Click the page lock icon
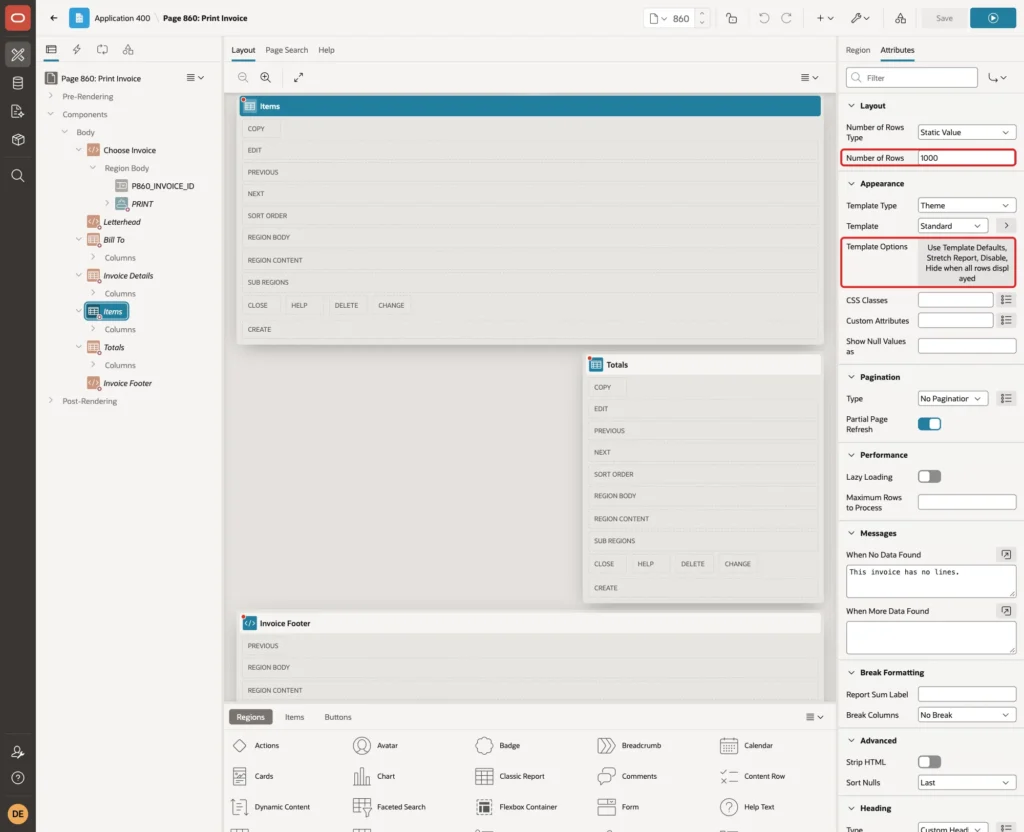 (x=731, y=18)
